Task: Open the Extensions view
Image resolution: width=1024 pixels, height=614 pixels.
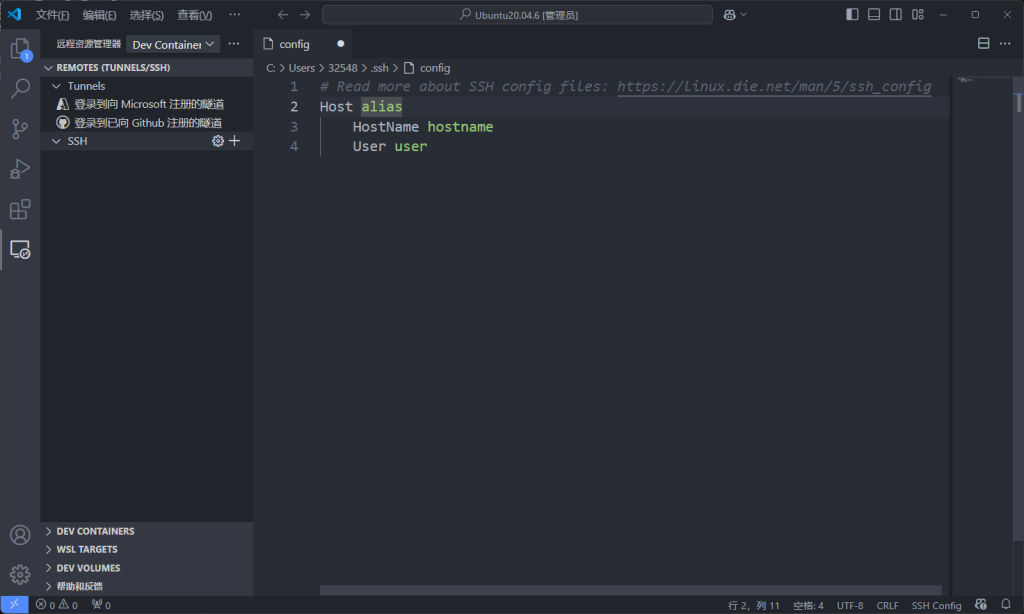Action: click(20, 209)
